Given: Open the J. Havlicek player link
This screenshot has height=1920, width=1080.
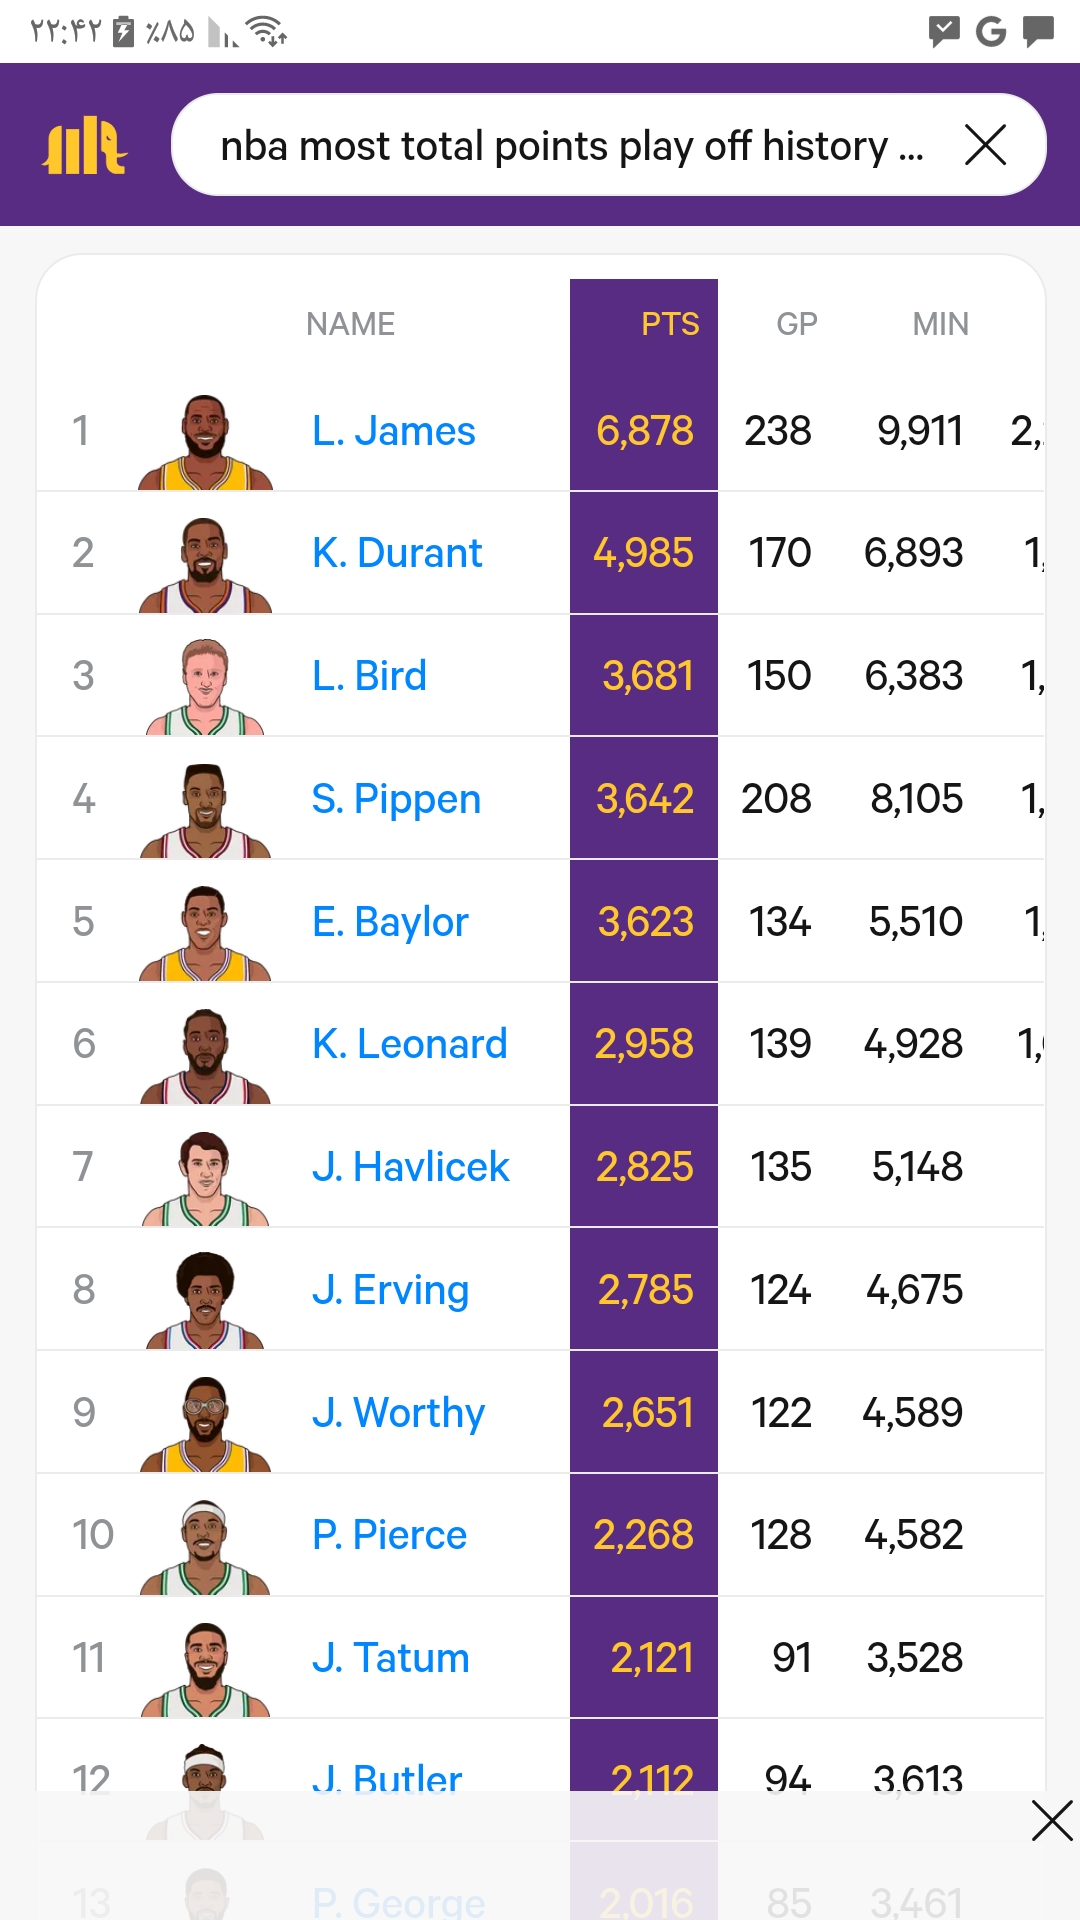Looking at the screenshot, I should 410,1167.
